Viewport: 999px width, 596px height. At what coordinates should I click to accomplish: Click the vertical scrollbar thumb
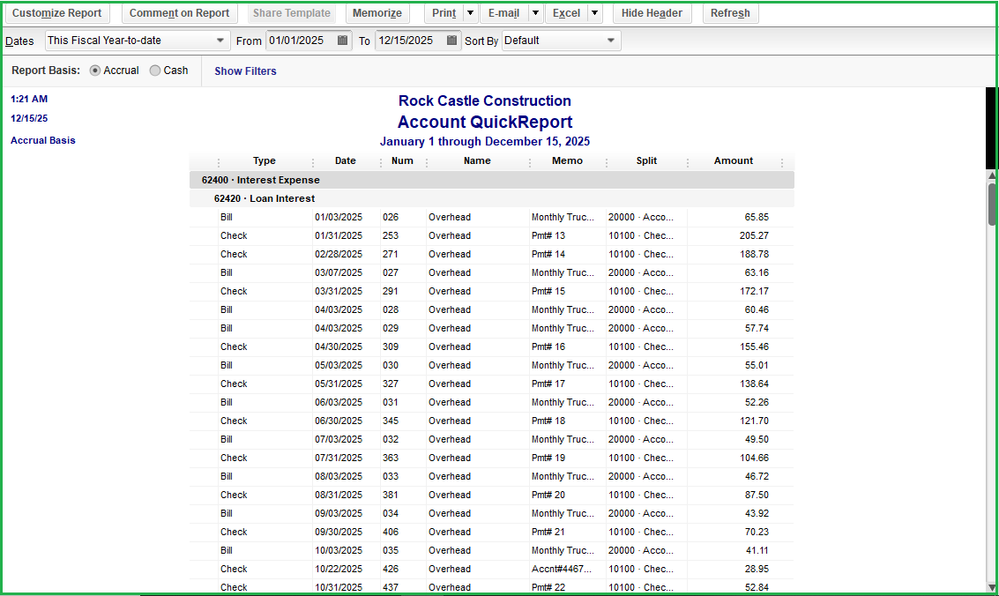992,204
